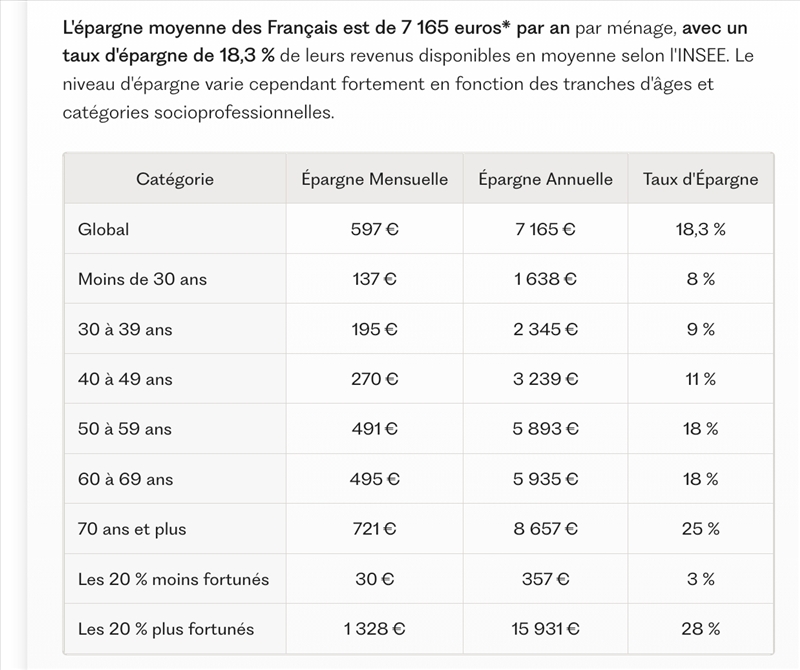Click the 18,3 % savings rate cell

click(x=701, y=229)
